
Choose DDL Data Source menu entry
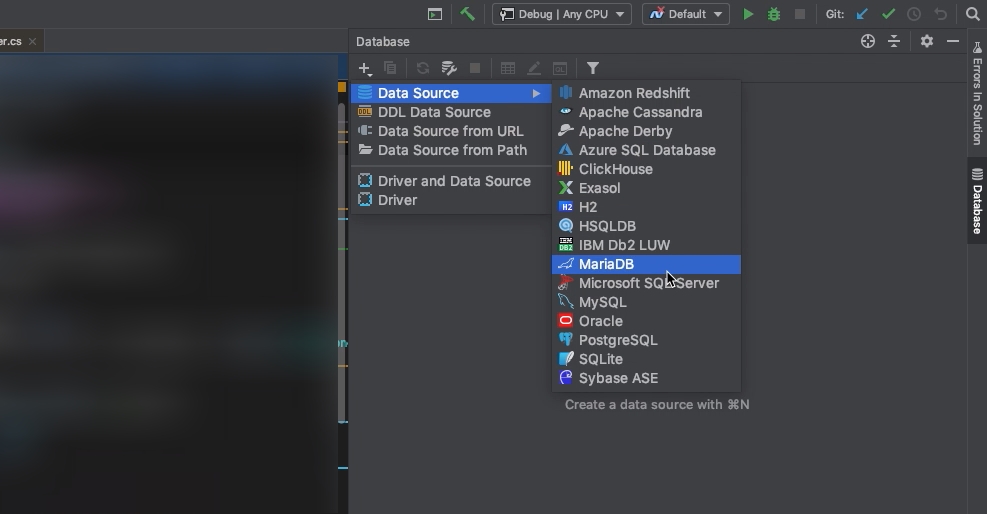coord(451,112)
